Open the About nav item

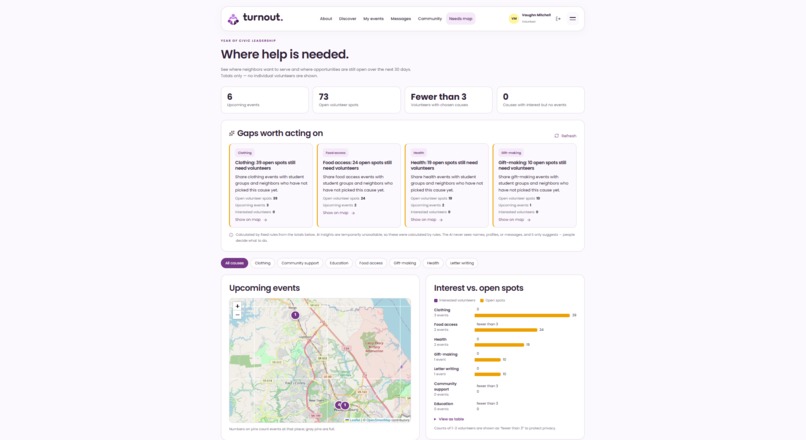pos(326,19)
